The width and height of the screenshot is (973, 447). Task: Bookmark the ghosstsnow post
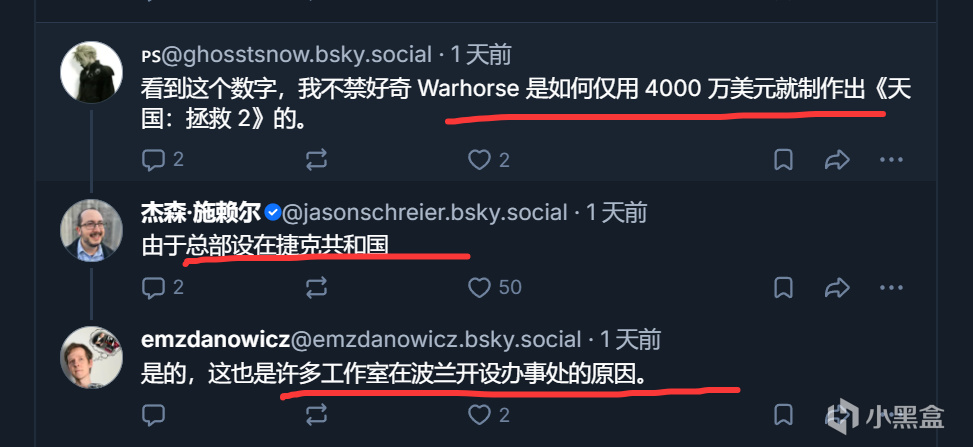pyautogui.click(x=783, y=160)
